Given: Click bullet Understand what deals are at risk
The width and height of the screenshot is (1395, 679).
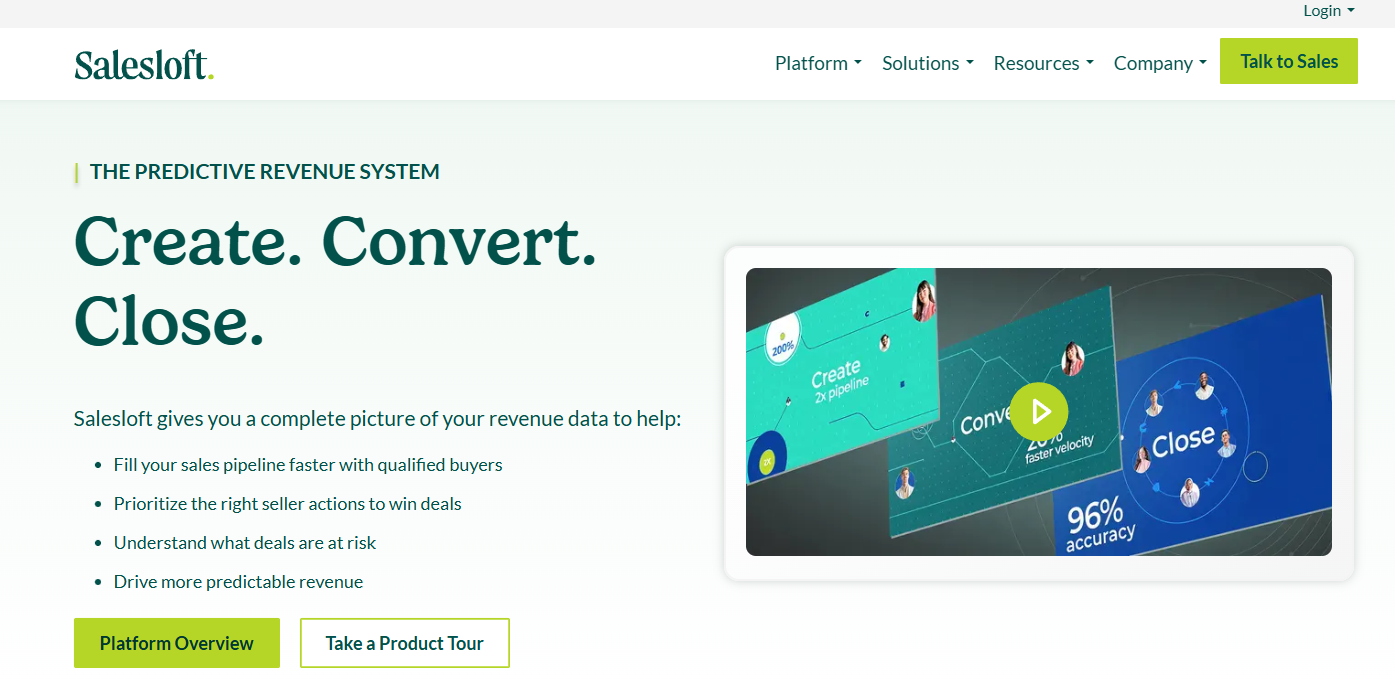Looking at the screenshot, I should pyautogui.click(x=245, y=543).
